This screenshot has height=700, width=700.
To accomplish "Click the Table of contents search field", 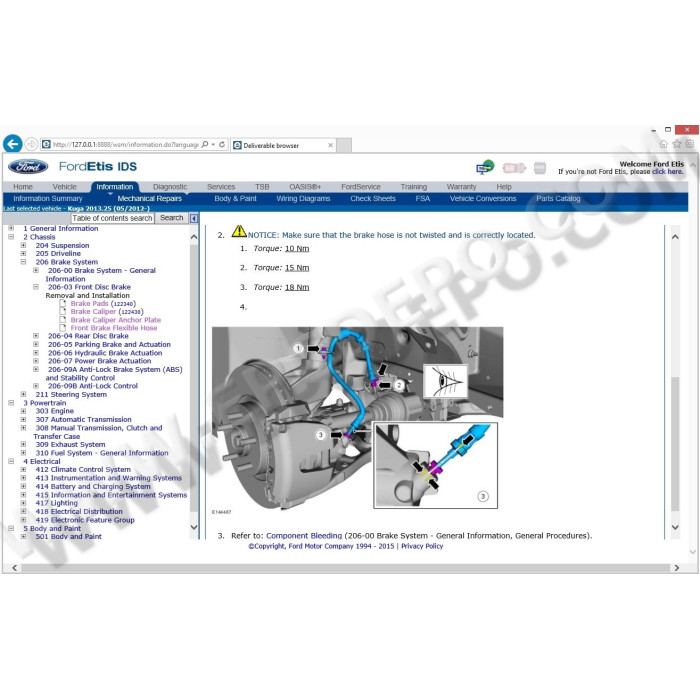I will click(x=112, y=218).
